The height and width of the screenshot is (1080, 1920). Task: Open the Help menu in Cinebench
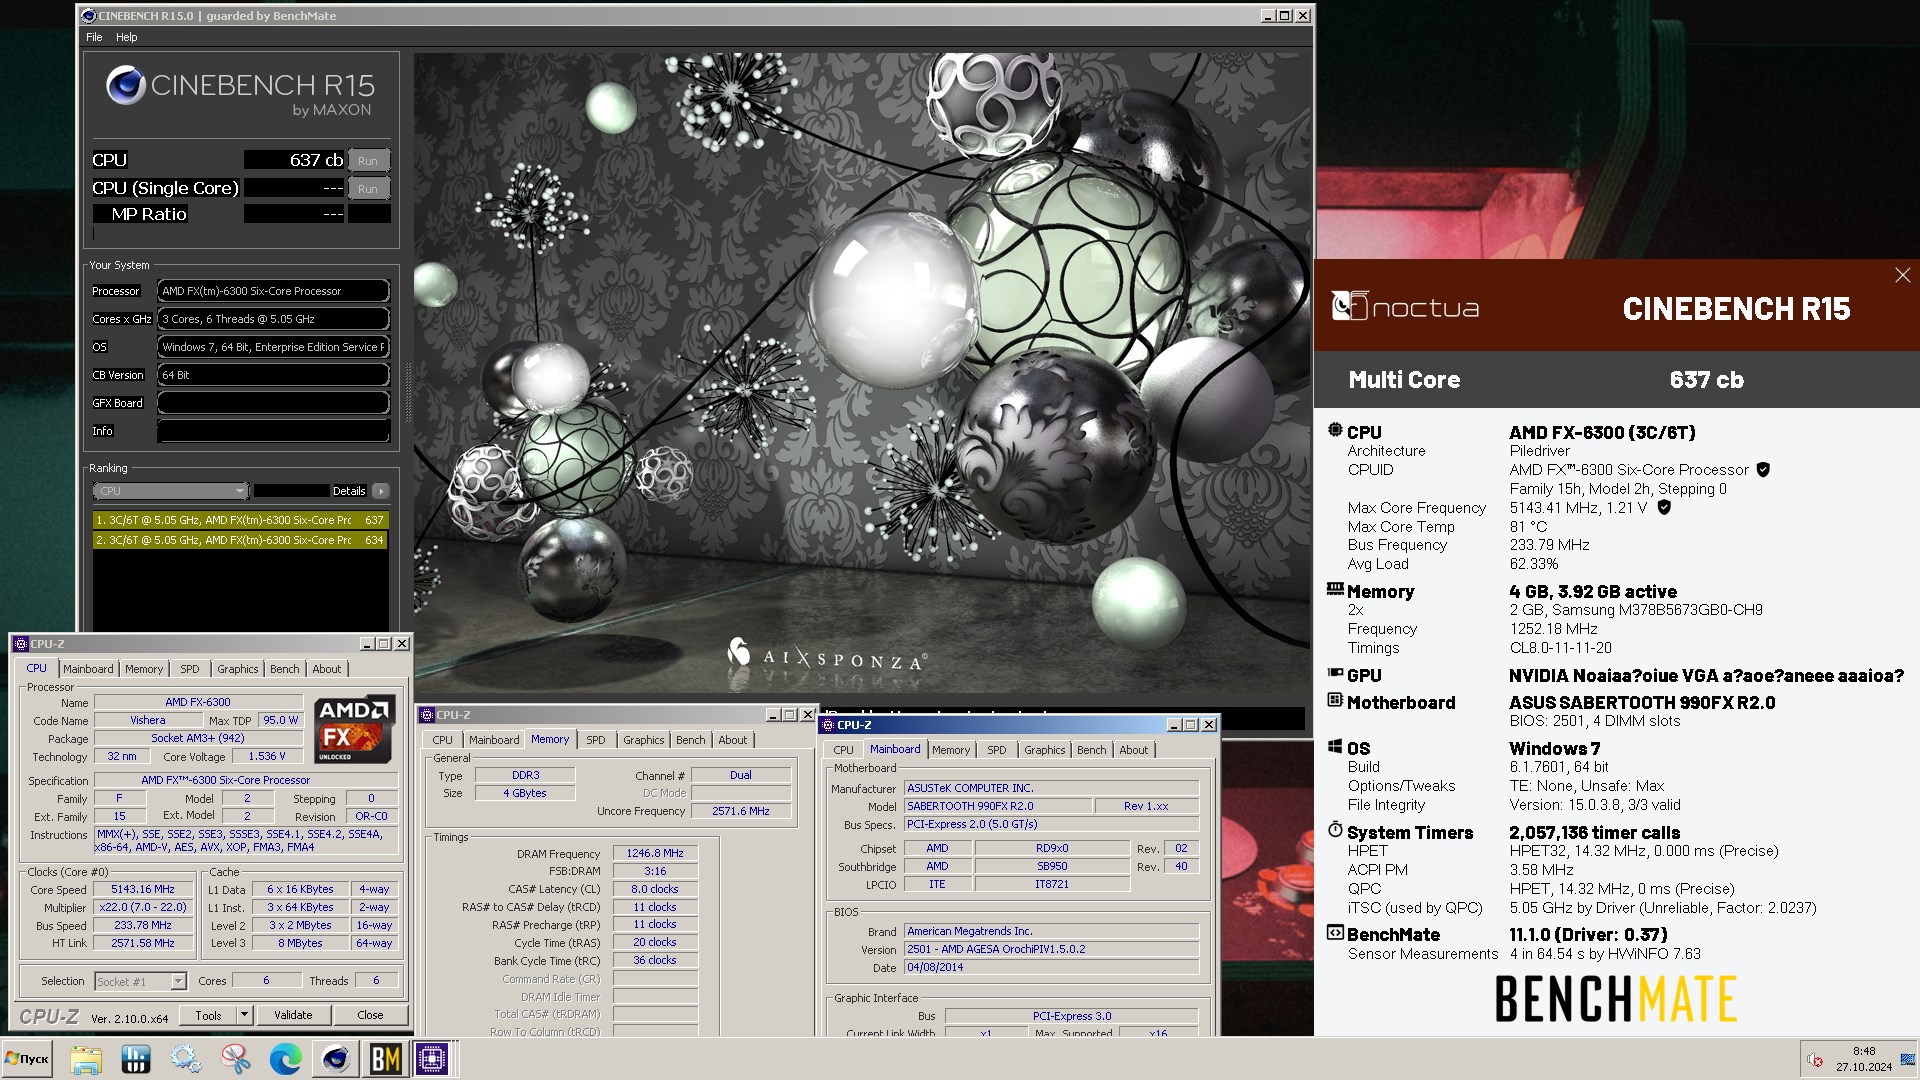click(x=127, y=37)
